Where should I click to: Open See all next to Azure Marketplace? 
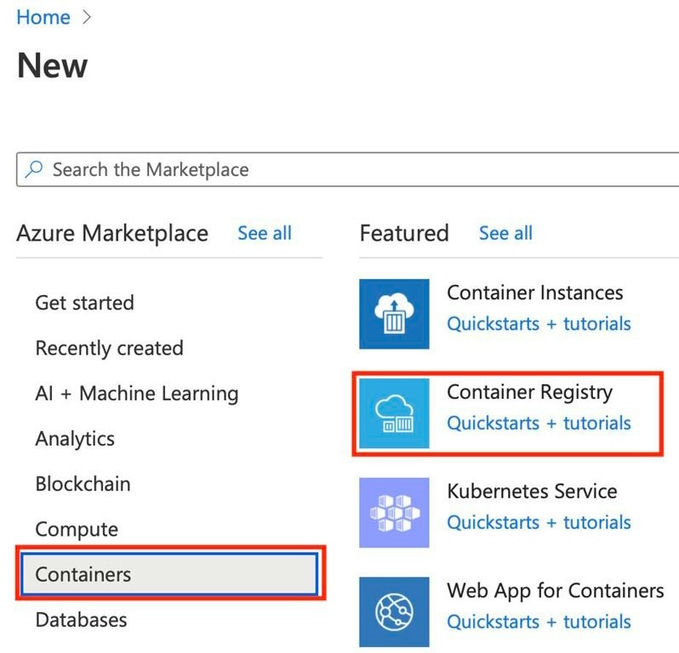(x=265, y=233)
